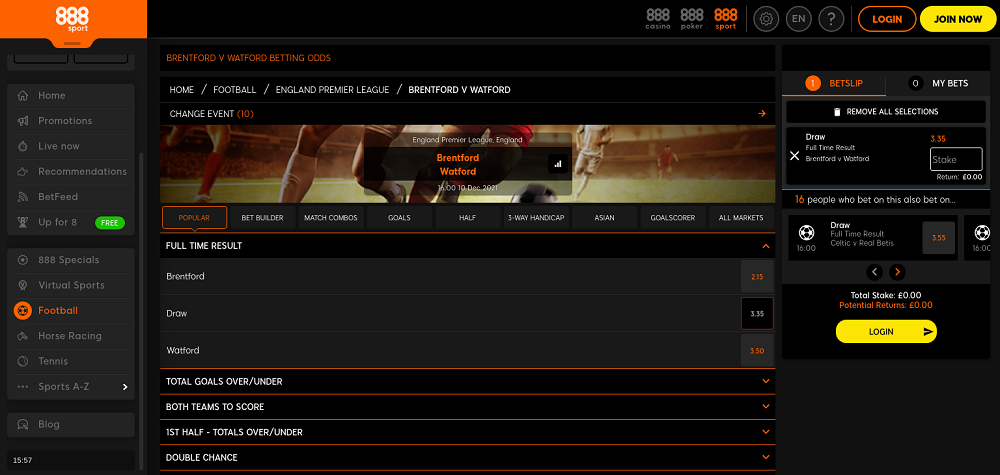
Task: Expand 1st Half - Totals Over/Under
Action: (766, 432)
